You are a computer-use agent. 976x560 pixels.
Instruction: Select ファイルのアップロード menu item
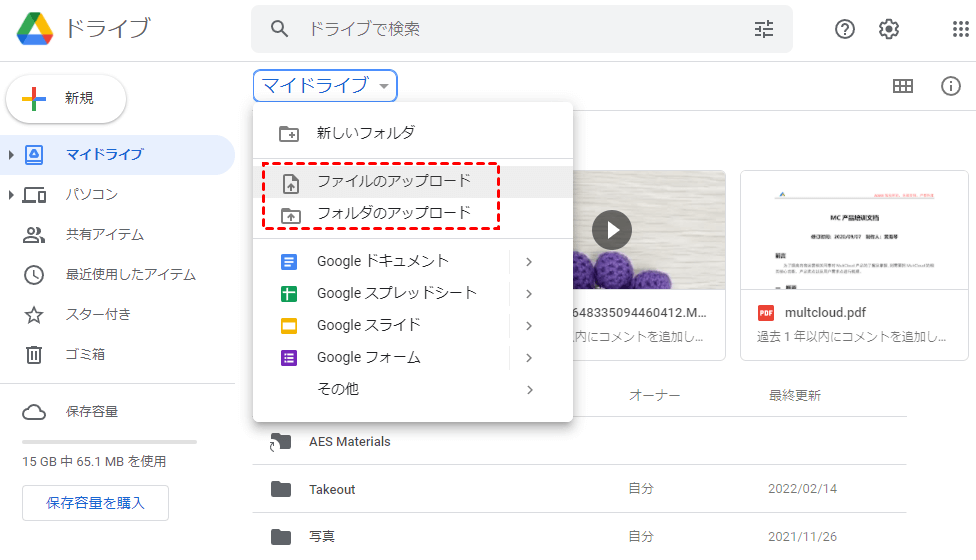pyautogui.click(x=393, y=182)
